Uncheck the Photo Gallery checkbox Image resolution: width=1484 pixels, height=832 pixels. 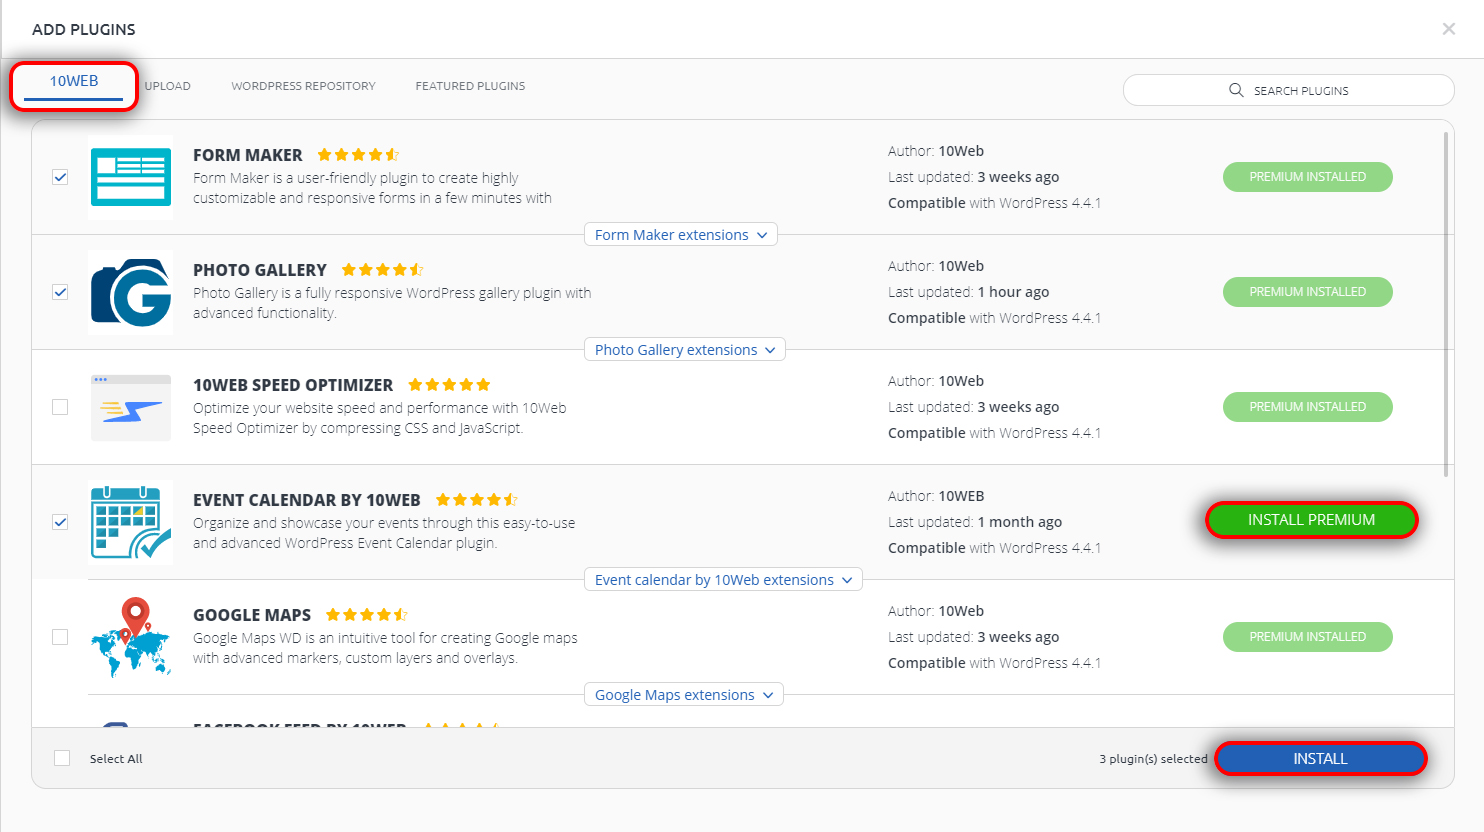point(60,292)
